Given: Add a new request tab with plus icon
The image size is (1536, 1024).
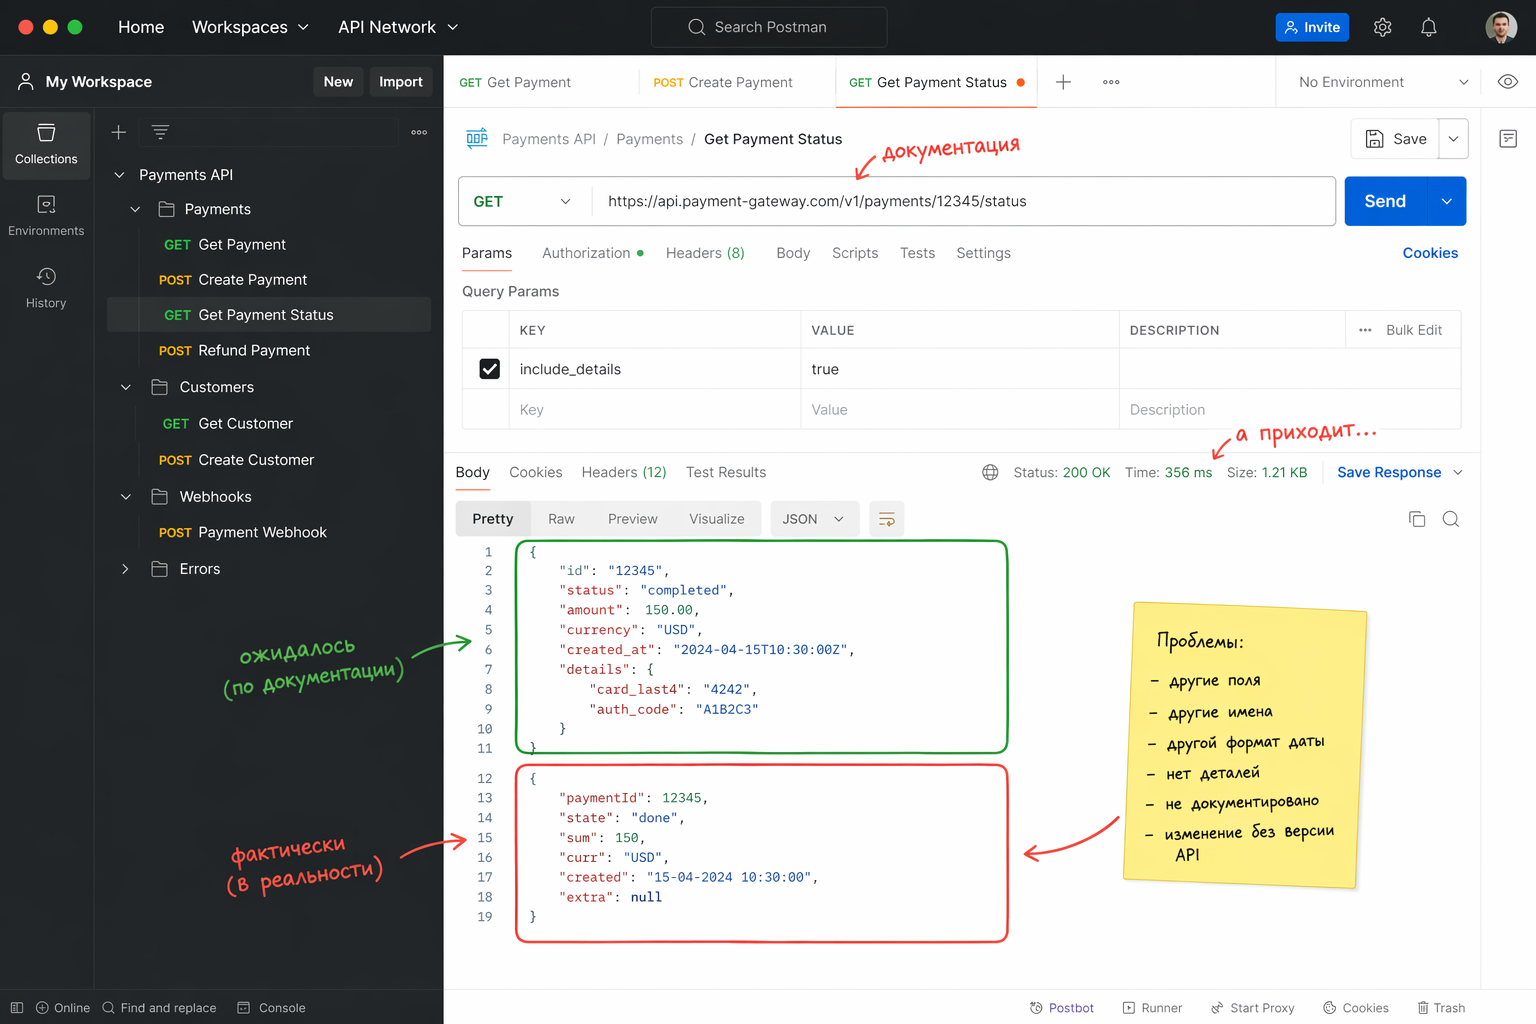Looking at the screenshot, I should coord(1063,82).
